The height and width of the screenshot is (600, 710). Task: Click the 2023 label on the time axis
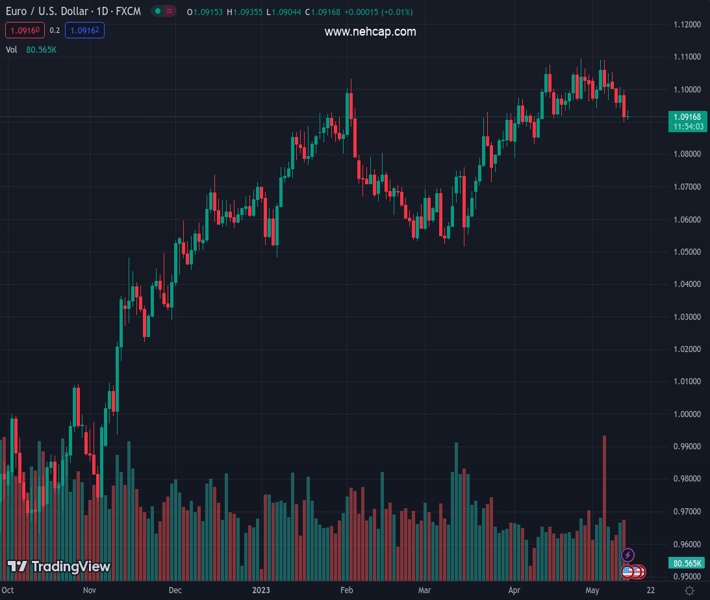coord(262,591)
